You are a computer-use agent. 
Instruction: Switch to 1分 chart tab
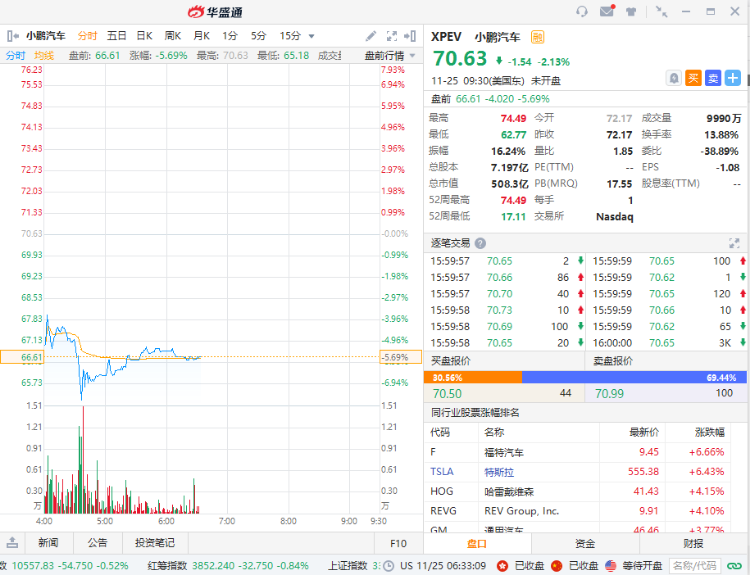tap(230, 36)
